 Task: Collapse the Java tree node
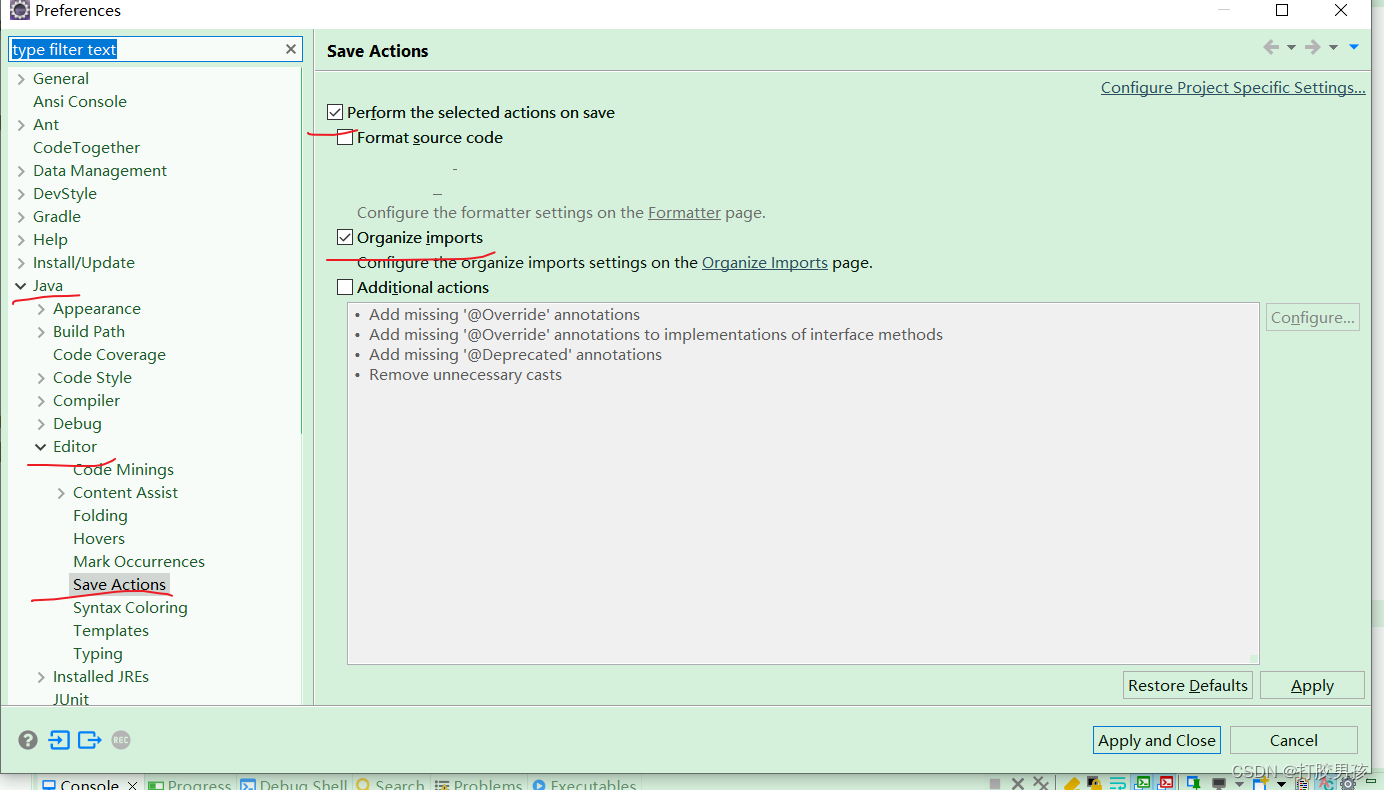21,286
